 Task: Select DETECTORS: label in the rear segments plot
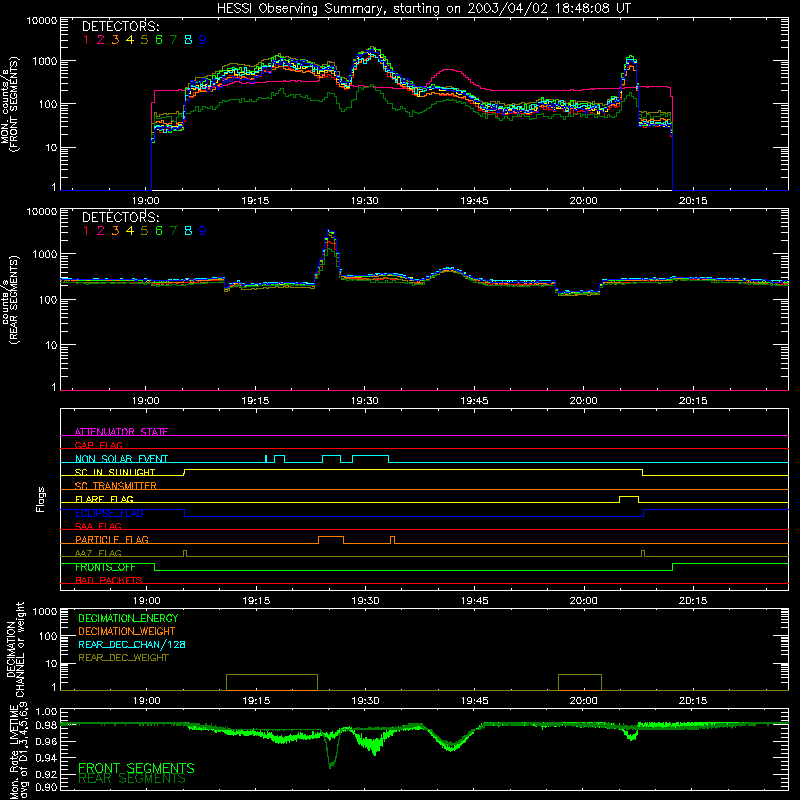120,217
